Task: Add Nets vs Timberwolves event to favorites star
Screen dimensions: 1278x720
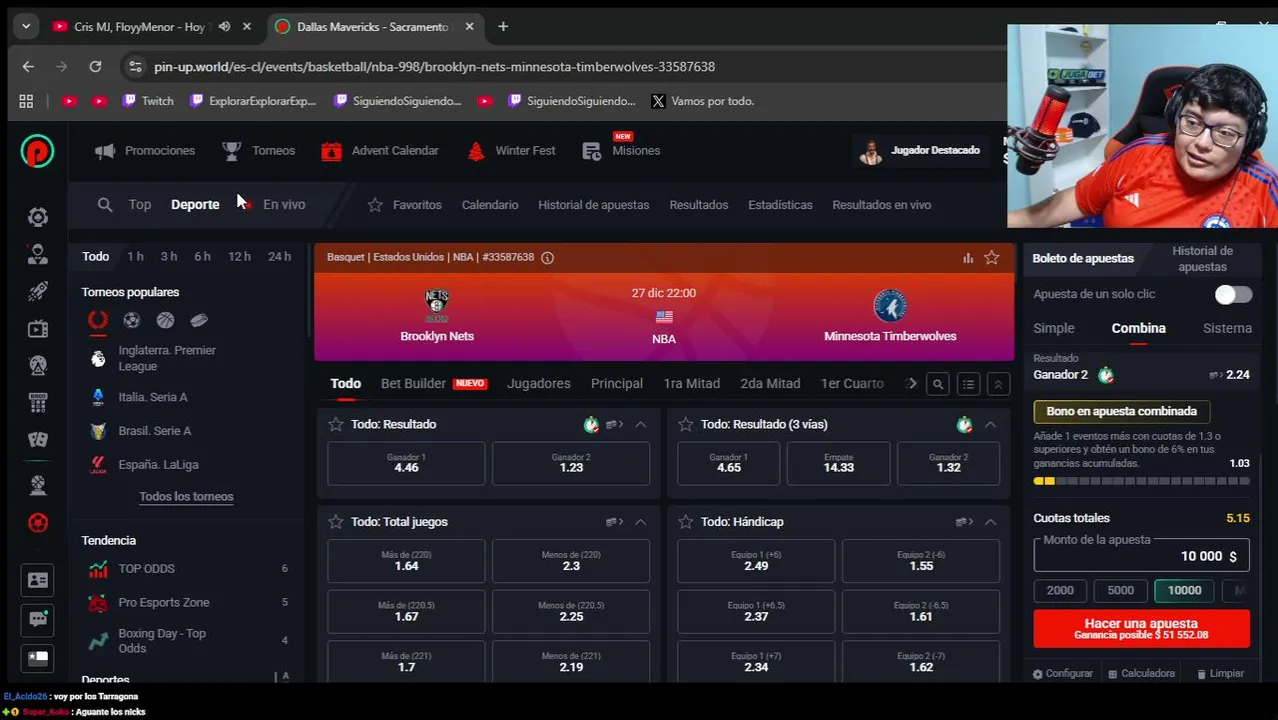Action: coord(992,258)
